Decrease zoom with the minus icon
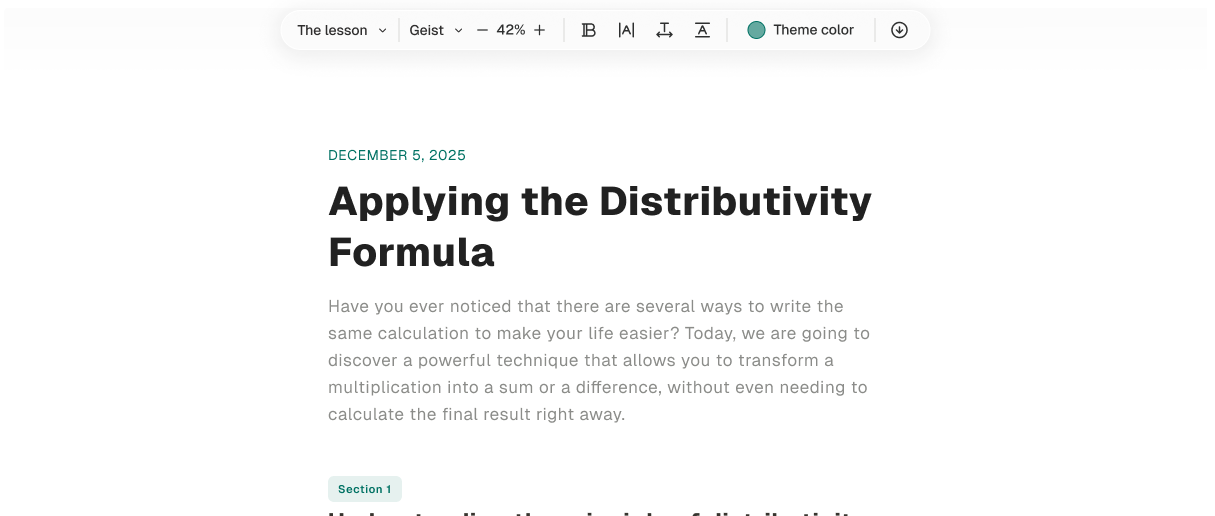The height and width of the screenshot is (516, 1215). tap(482, 30)
